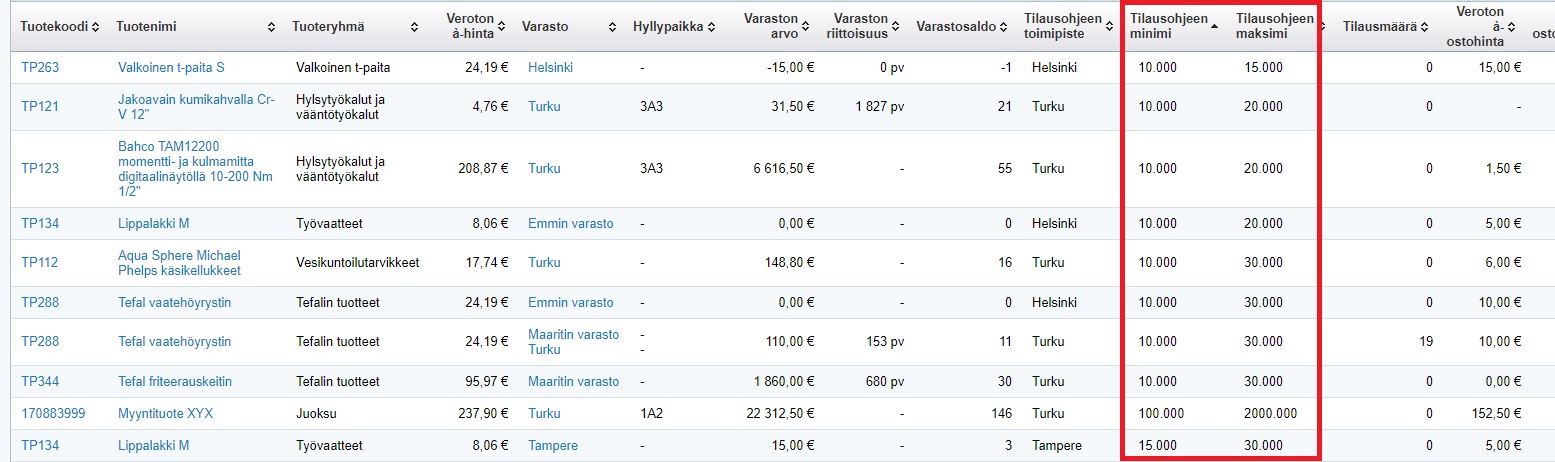Click sort arrows next to Hyllypaikka
The image size is (1555, 462).
(x=711, y=27)
